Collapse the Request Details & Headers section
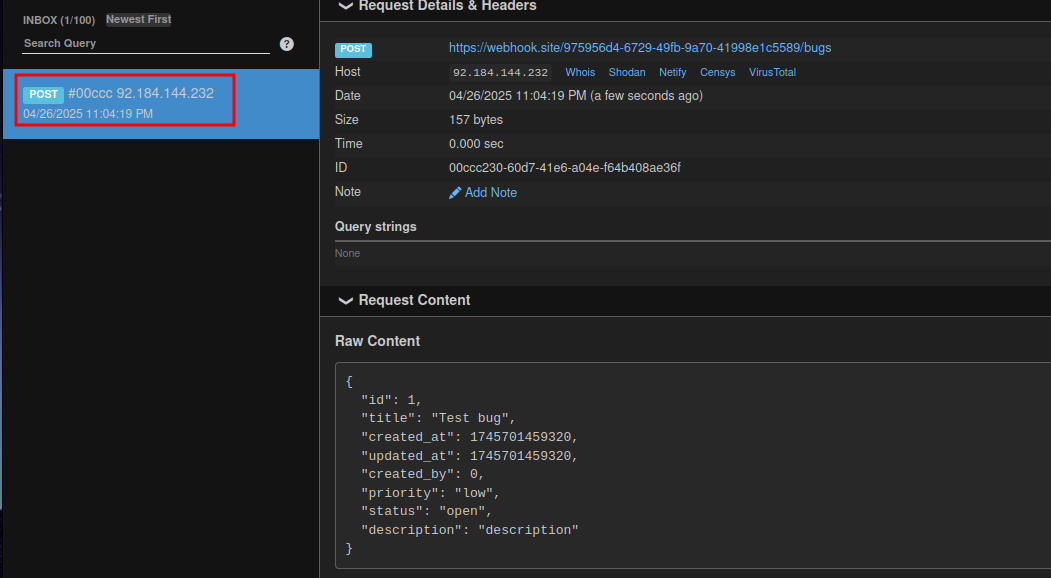The image size is (1051, 578). coord(345,6)
